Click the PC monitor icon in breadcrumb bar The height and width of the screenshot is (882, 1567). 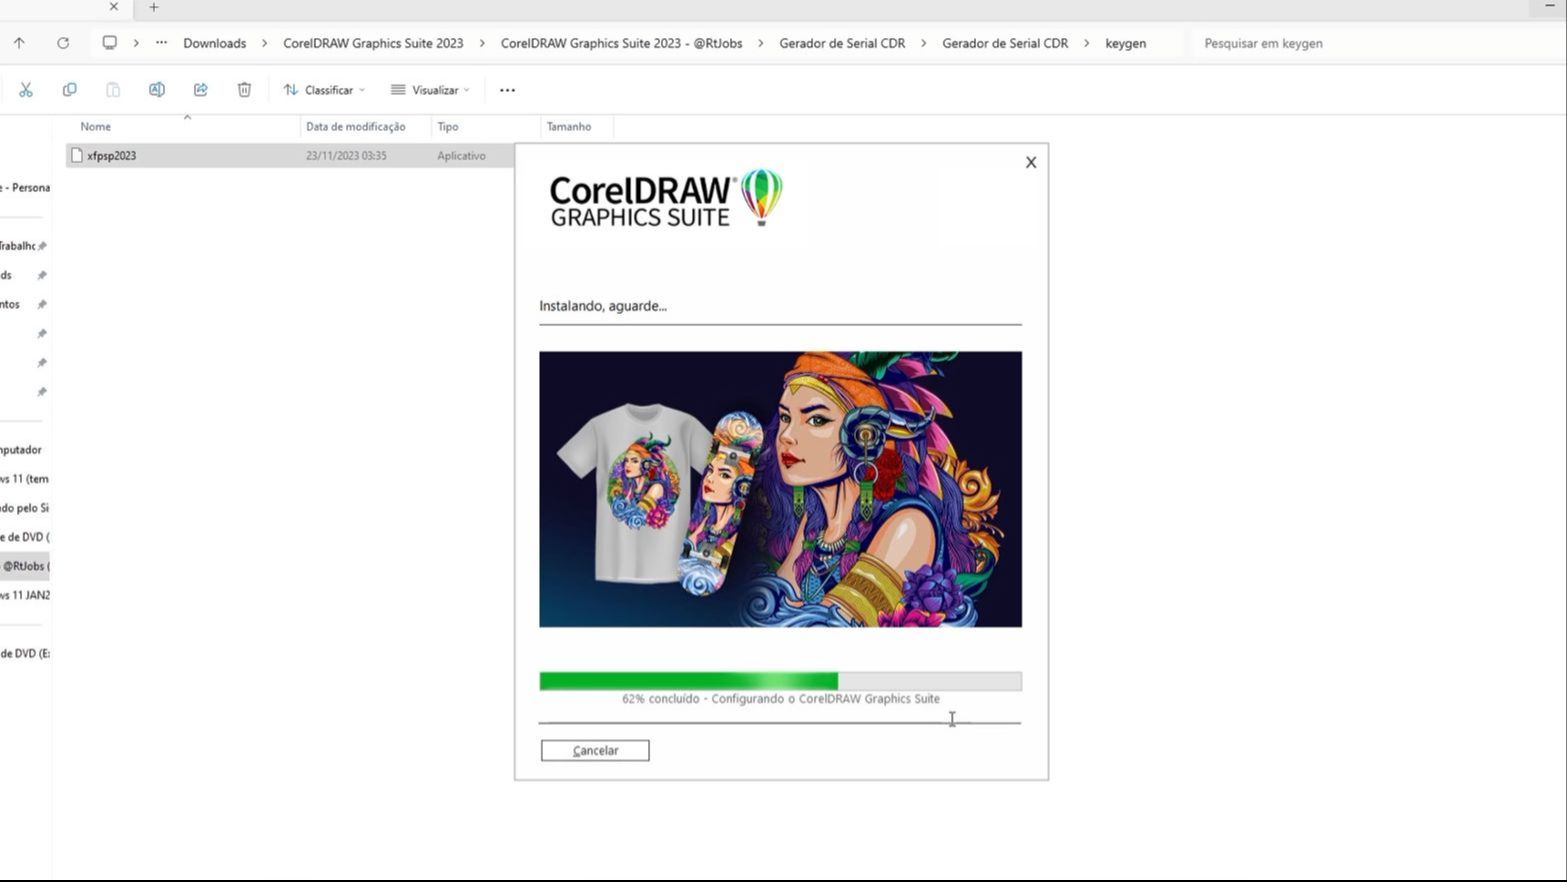(x=110, y=43)
